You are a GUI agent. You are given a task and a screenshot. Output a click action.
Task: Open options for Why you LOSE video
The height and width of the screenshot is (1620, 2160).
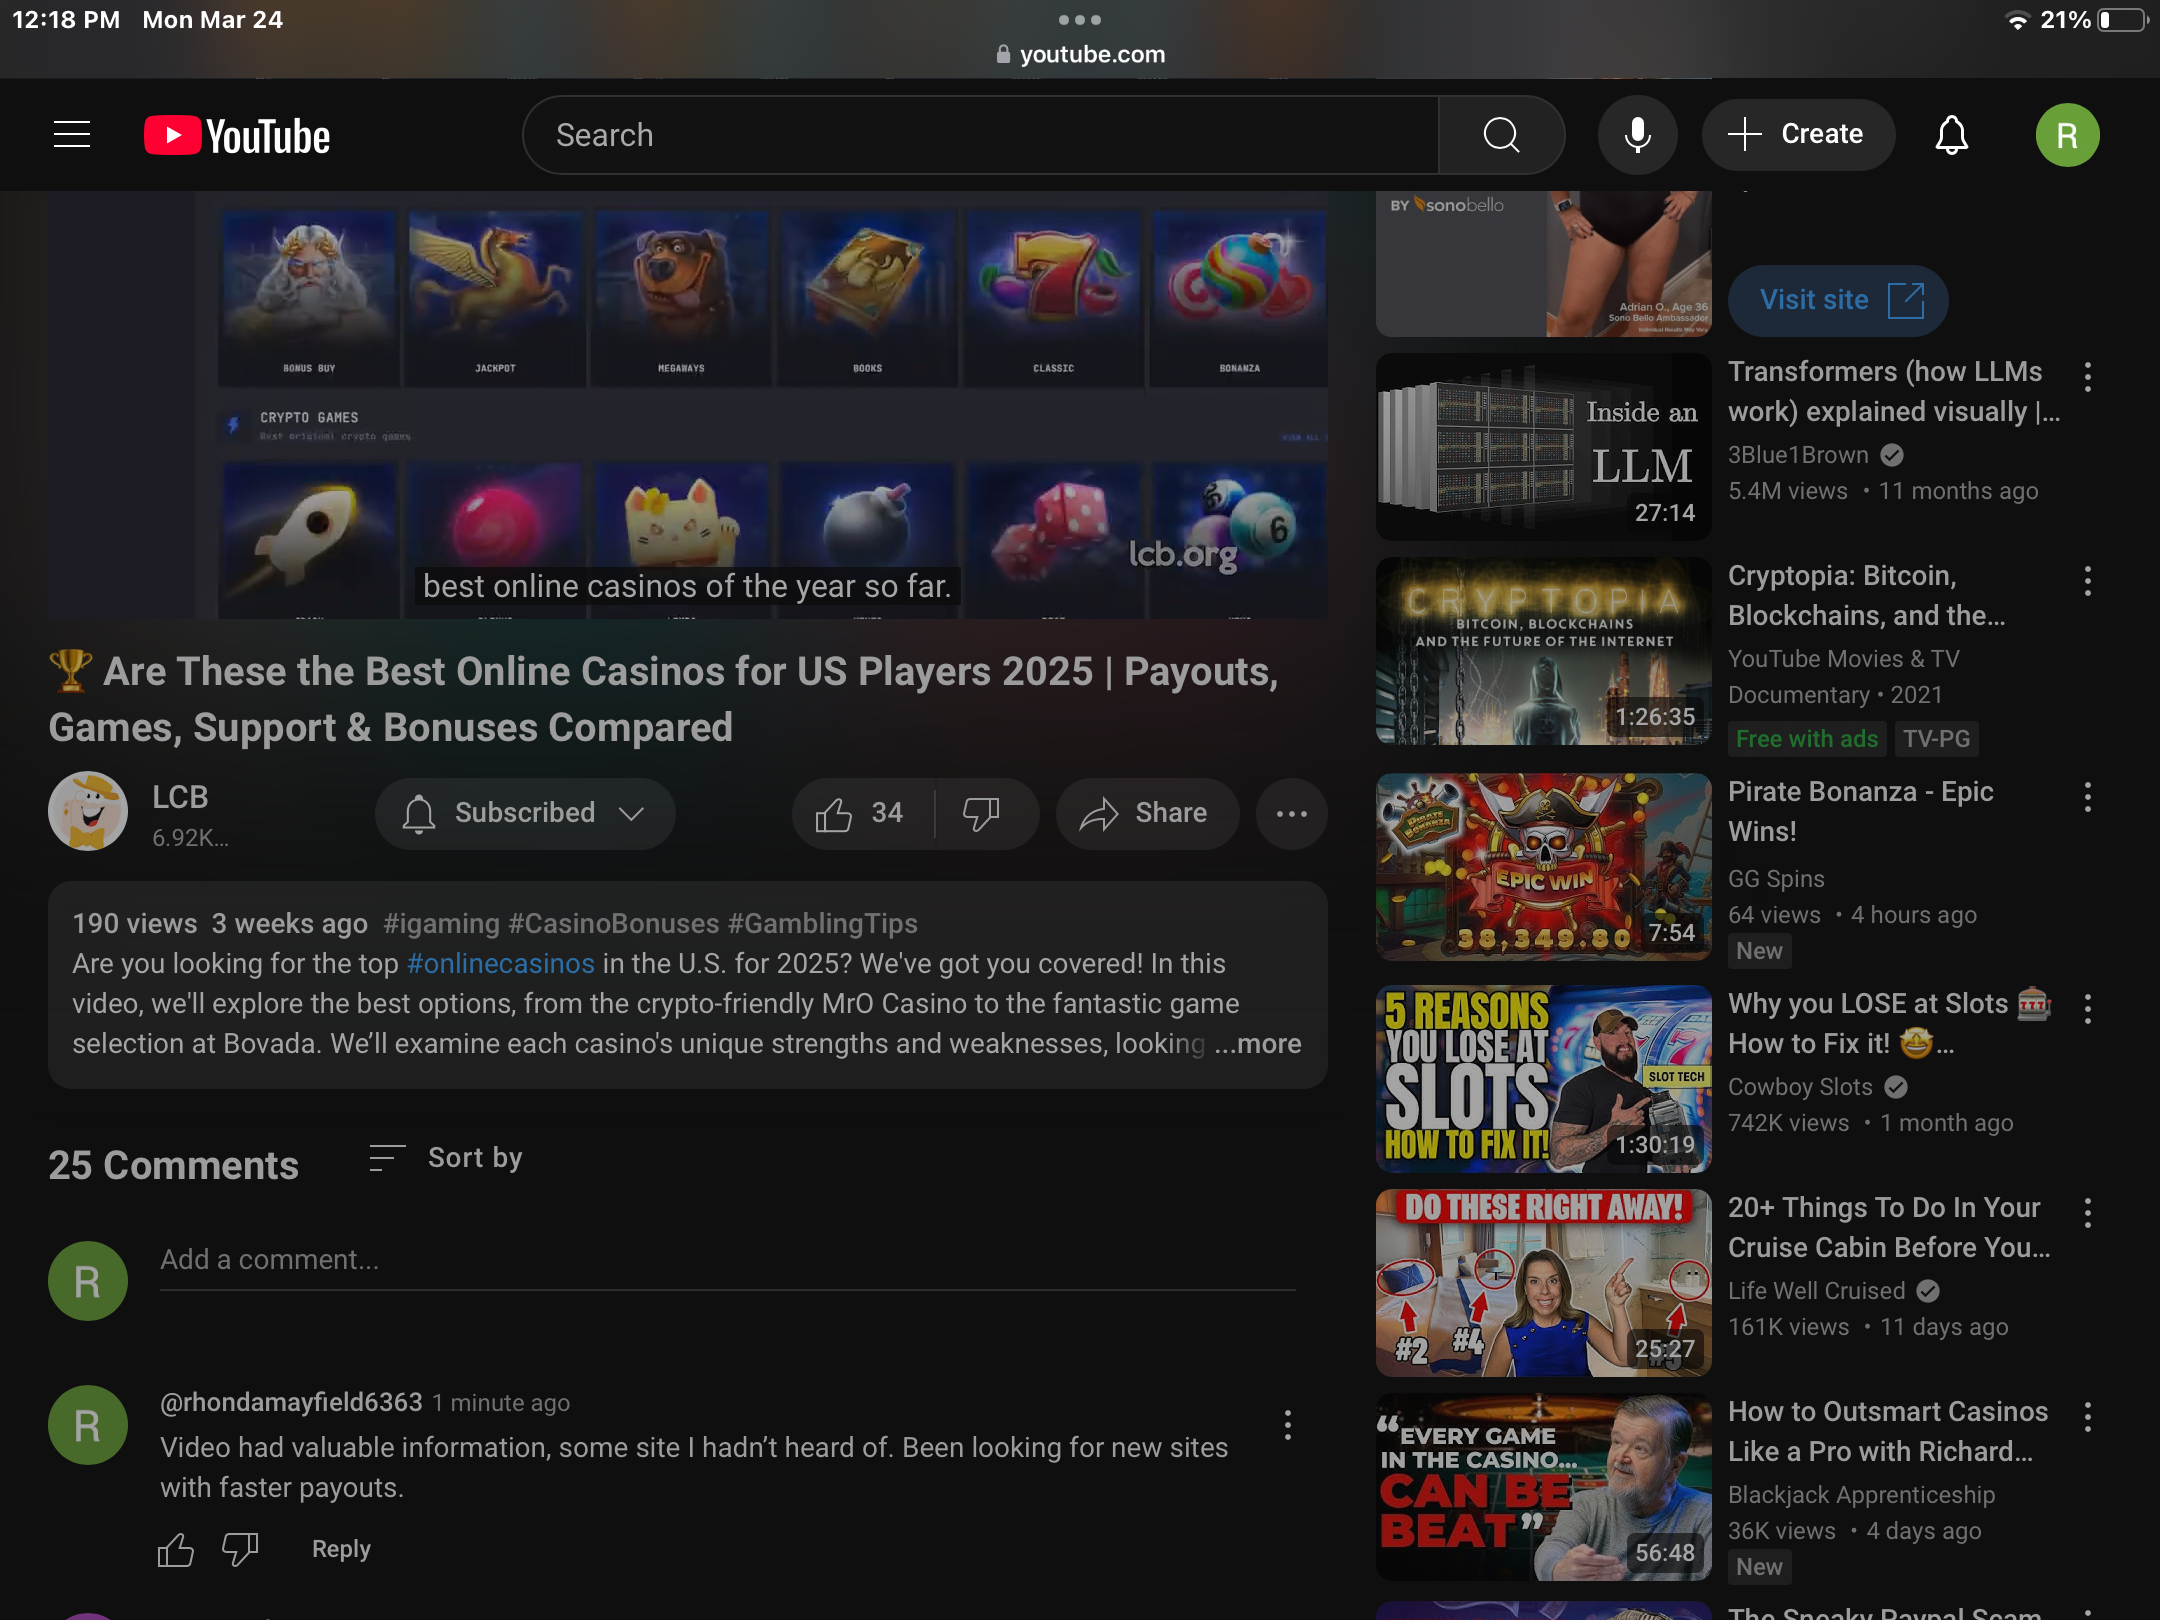coord(2088,1010)
